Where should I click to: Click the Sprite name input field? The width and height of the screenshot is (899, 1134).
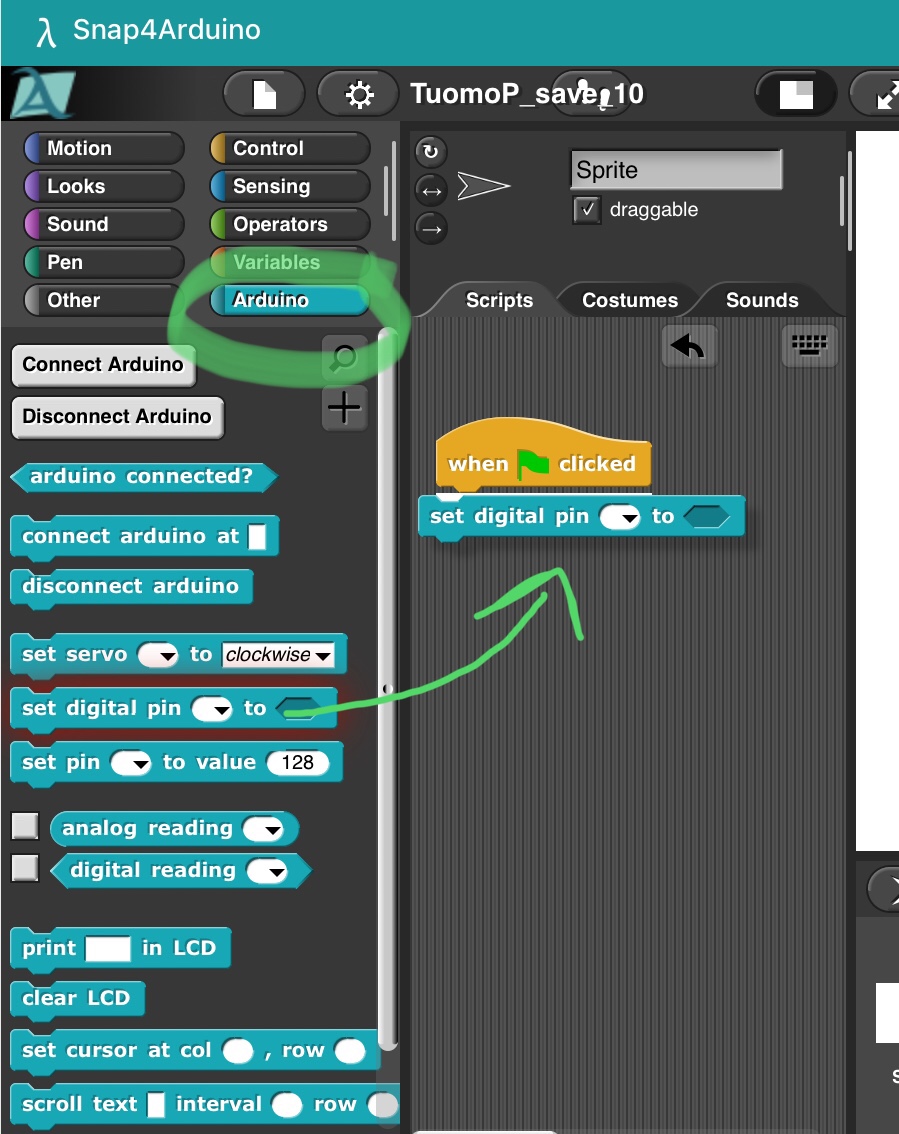pos(675,170)
